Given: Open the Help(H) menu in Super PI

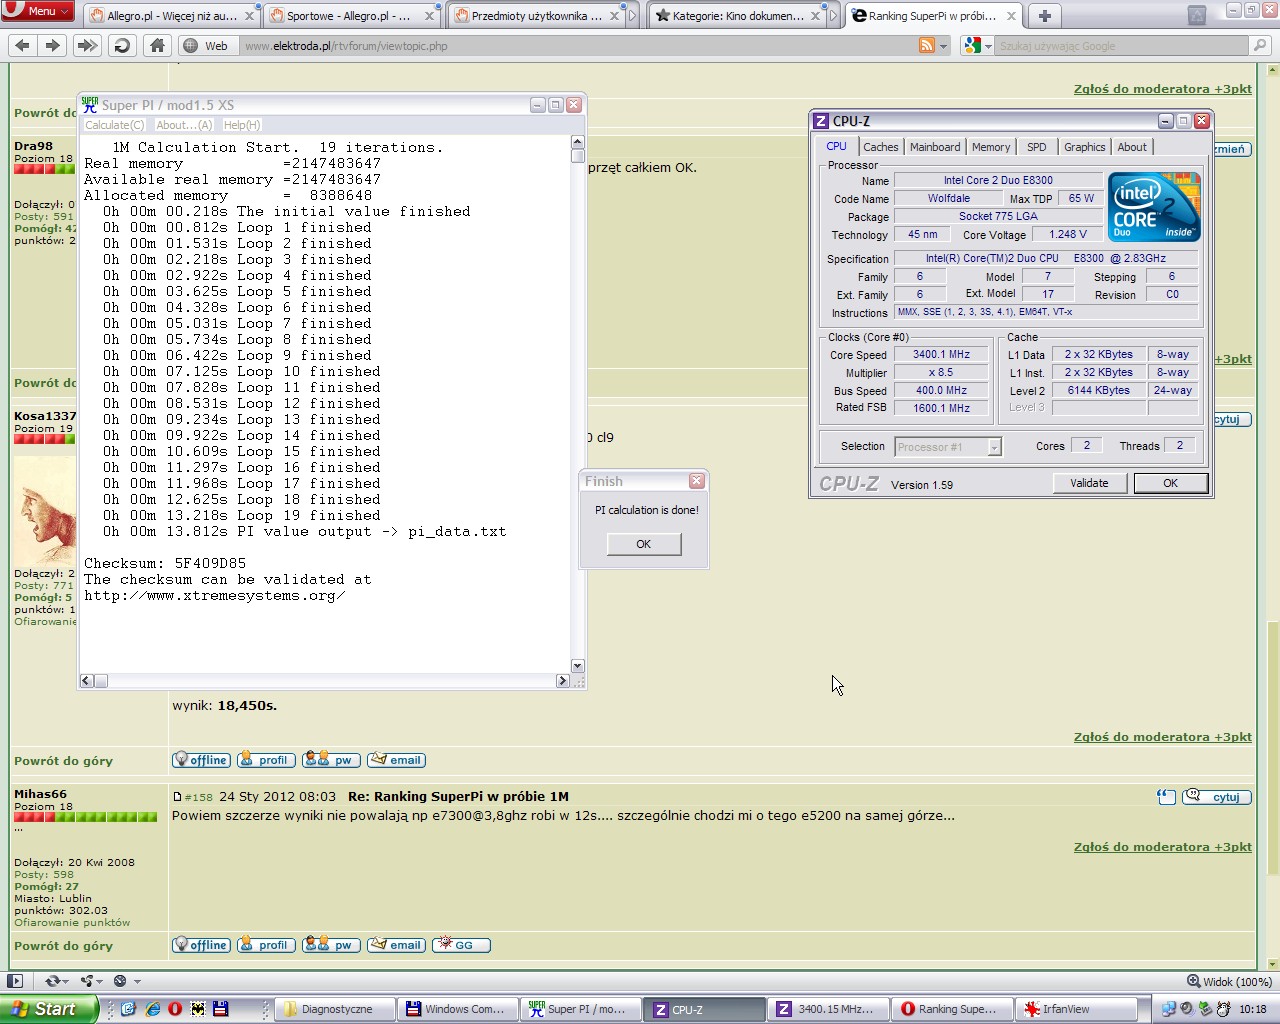Looking at the screenshot, I should (x=242, y=125).
